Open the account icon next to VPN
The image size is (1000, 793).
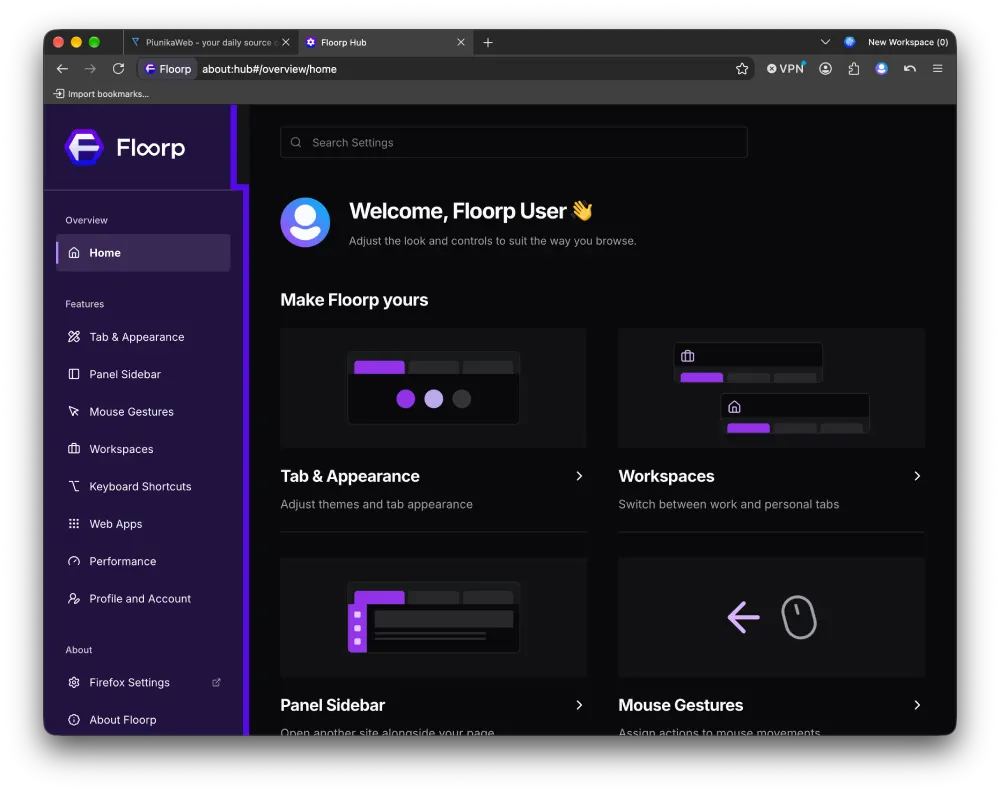coord(825,69)
